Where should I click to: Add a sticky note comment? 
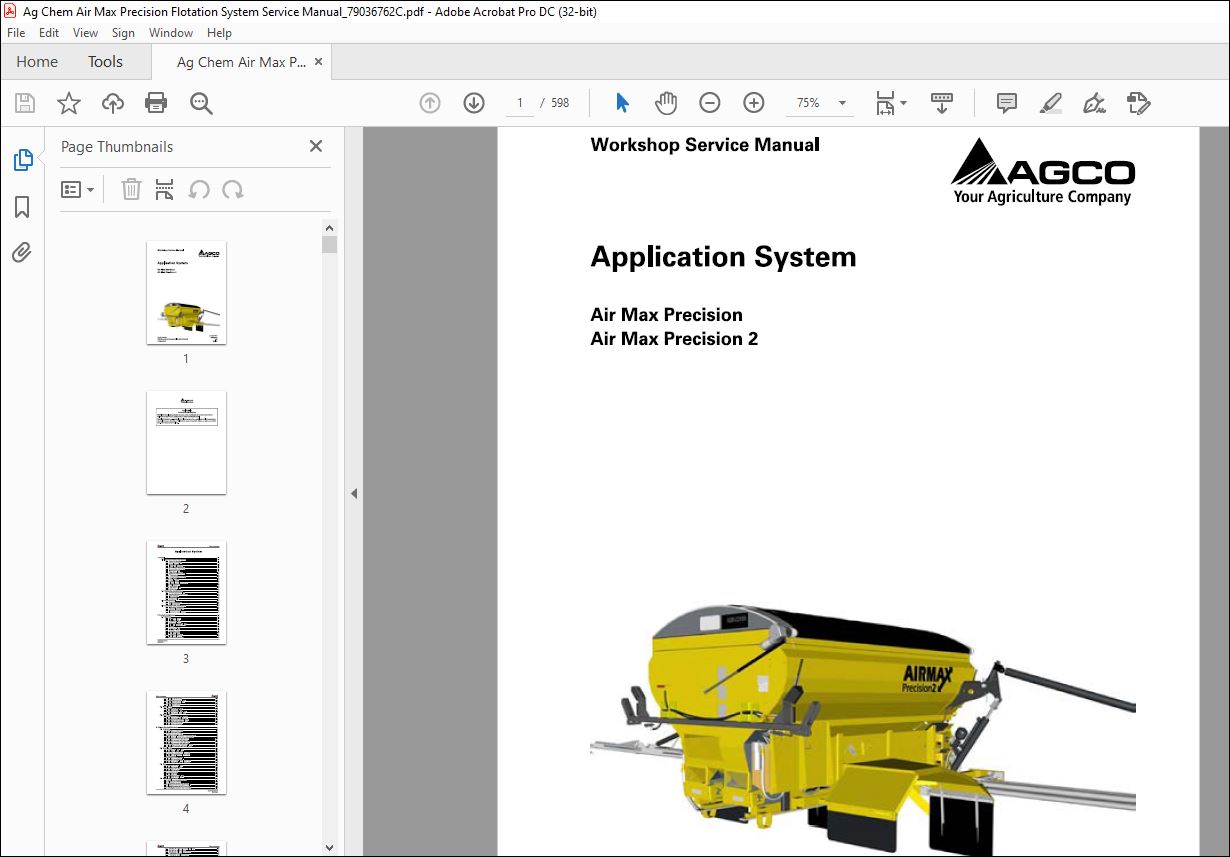[x=1007, y=103]
